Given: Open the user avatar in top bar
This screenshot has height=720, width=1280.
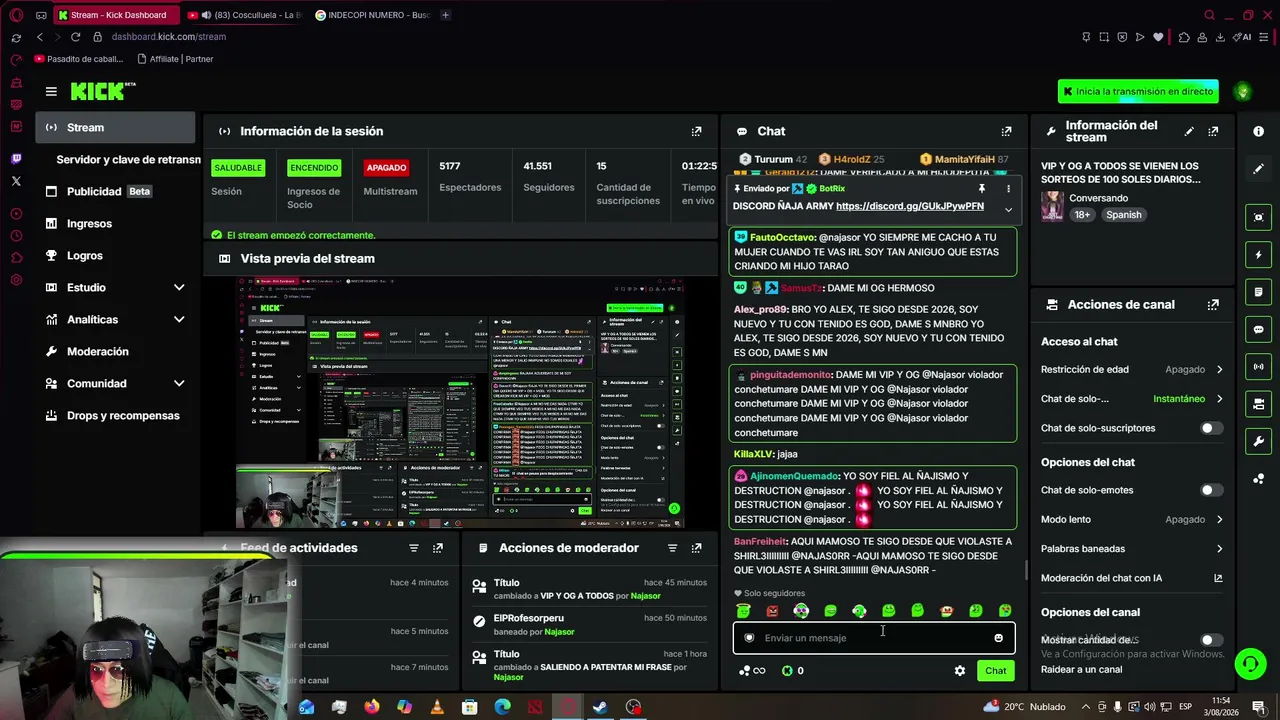Looking at the screenshot, I should tap(1243, 91).
